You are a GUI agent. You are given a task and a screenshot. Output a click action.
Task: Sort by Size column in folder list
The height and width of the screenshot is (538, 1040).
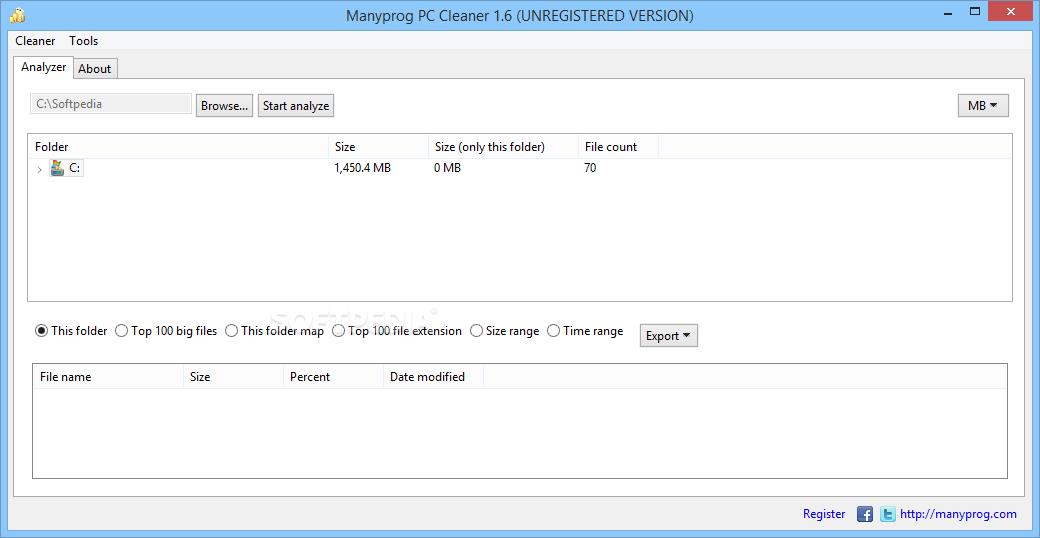coord(379,147)
